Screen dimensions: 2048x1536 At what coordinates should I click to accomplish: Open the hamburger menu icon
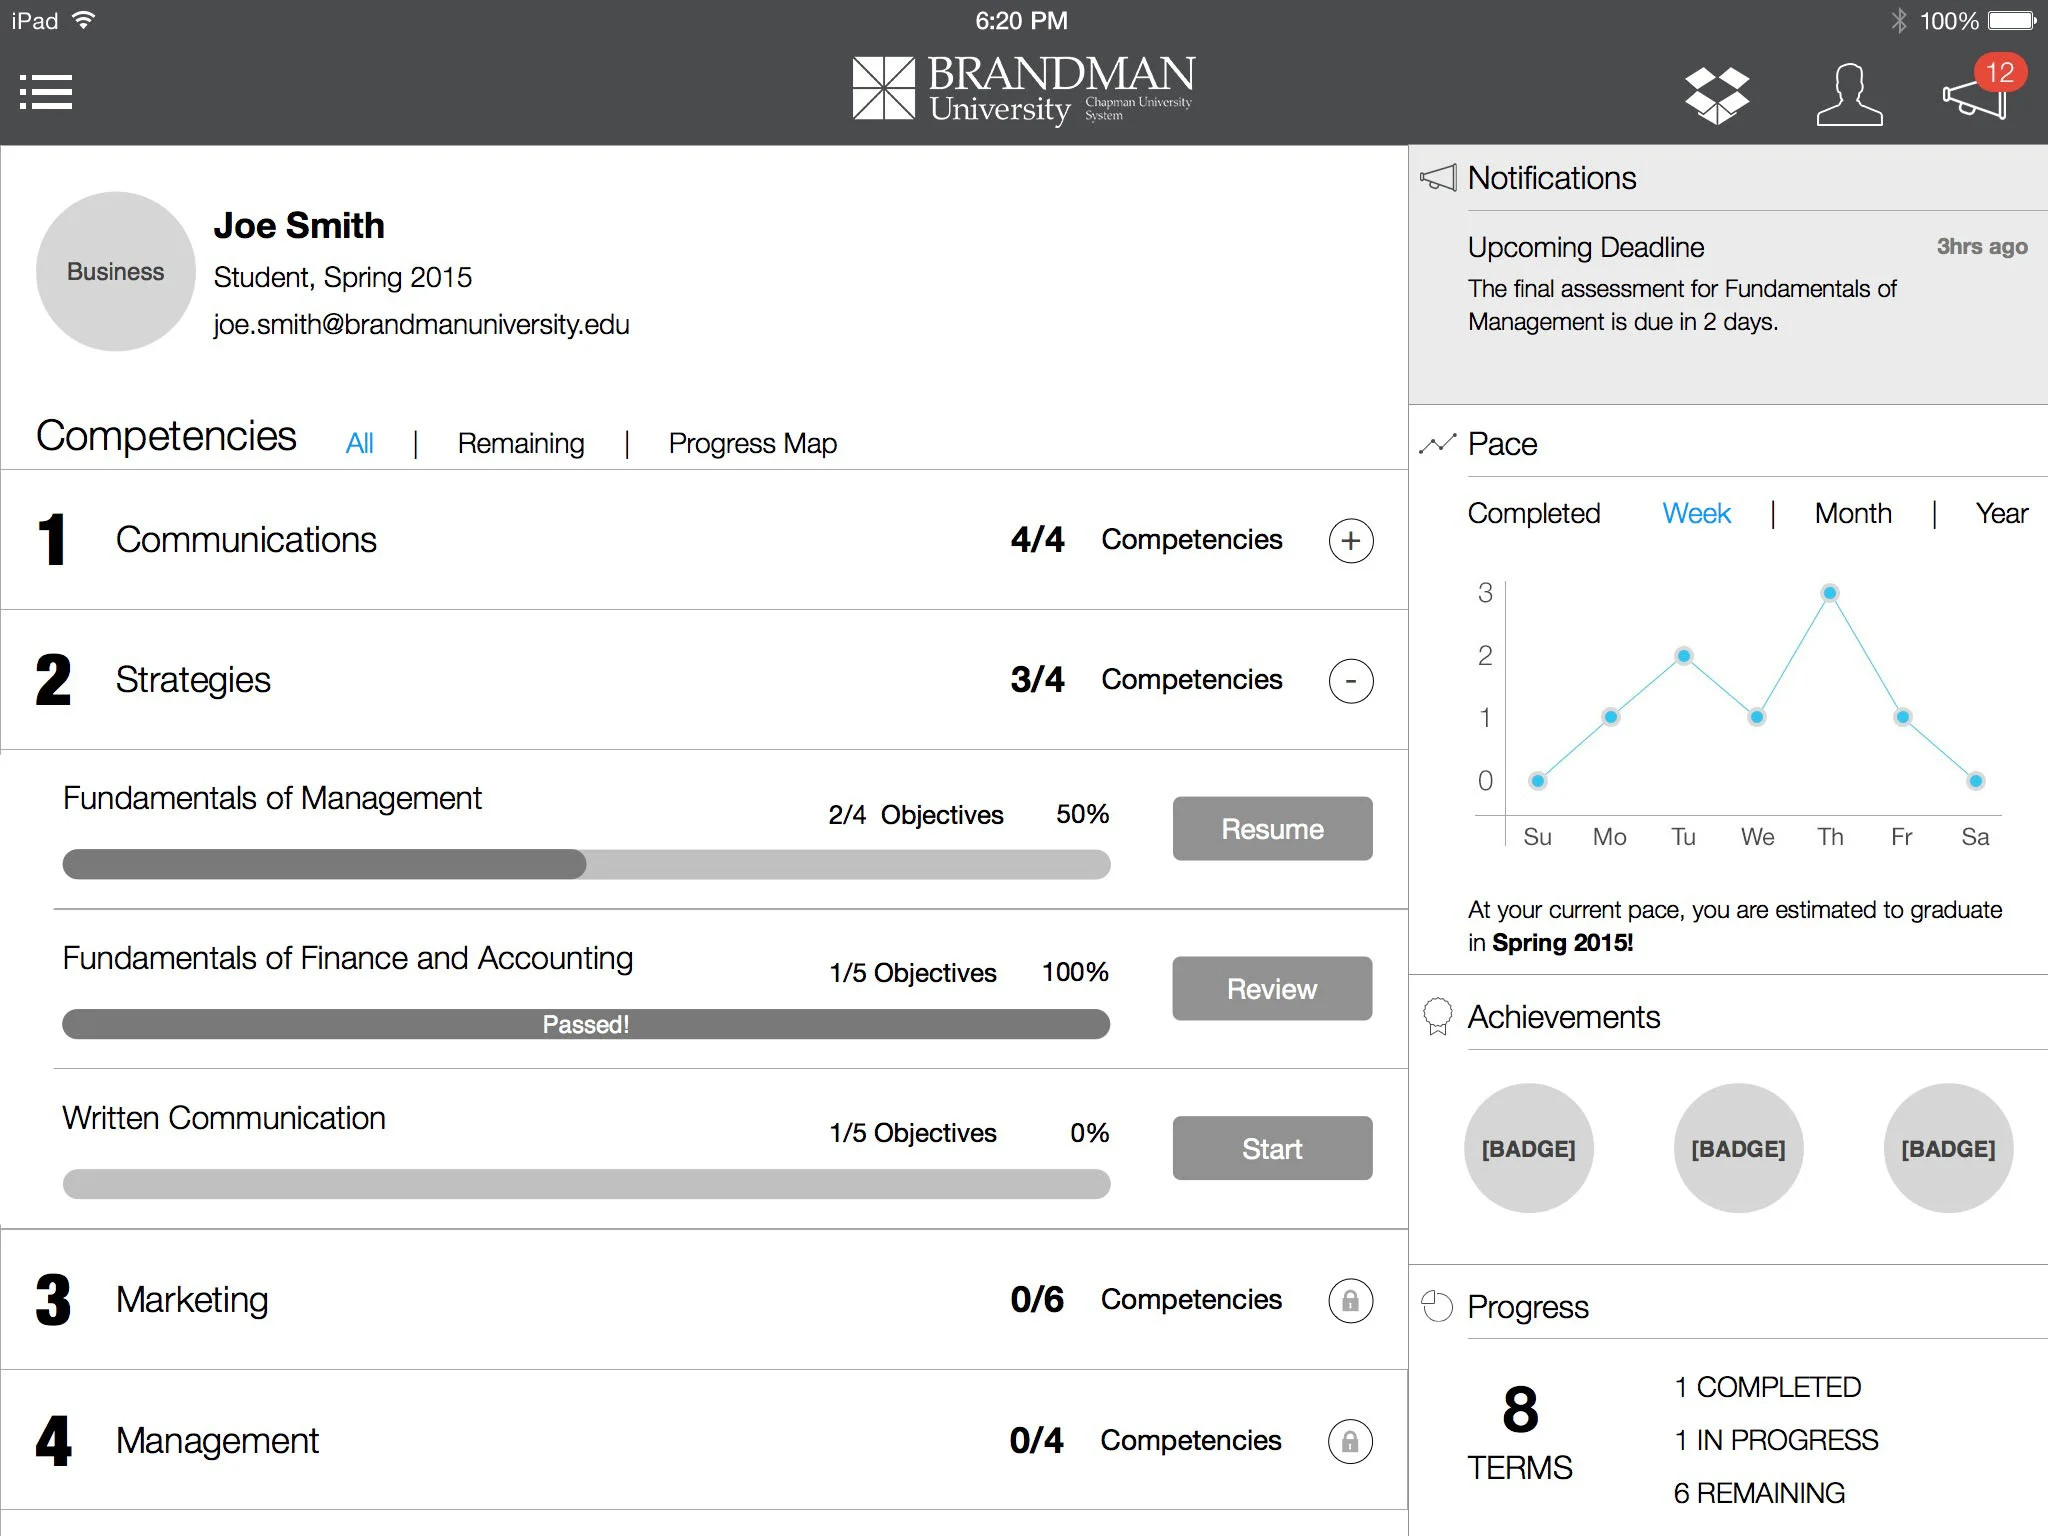click(46, 92)
